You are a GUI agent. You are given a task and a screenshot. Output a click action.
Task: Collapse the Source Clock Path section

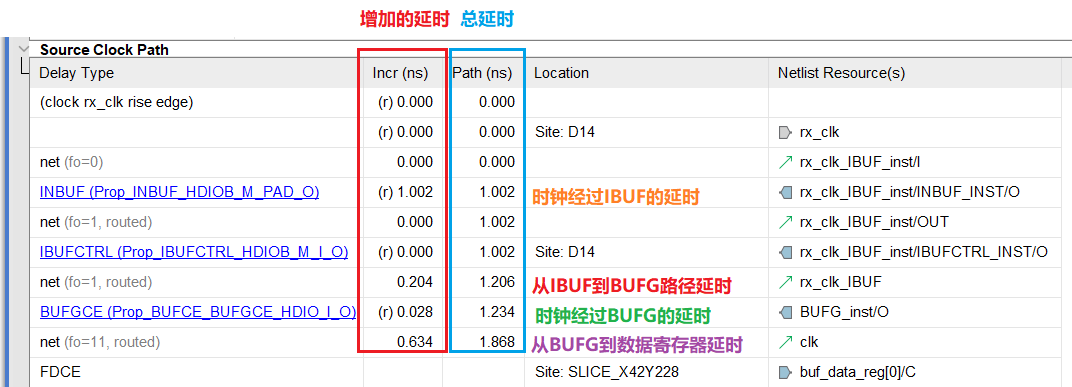24,49
